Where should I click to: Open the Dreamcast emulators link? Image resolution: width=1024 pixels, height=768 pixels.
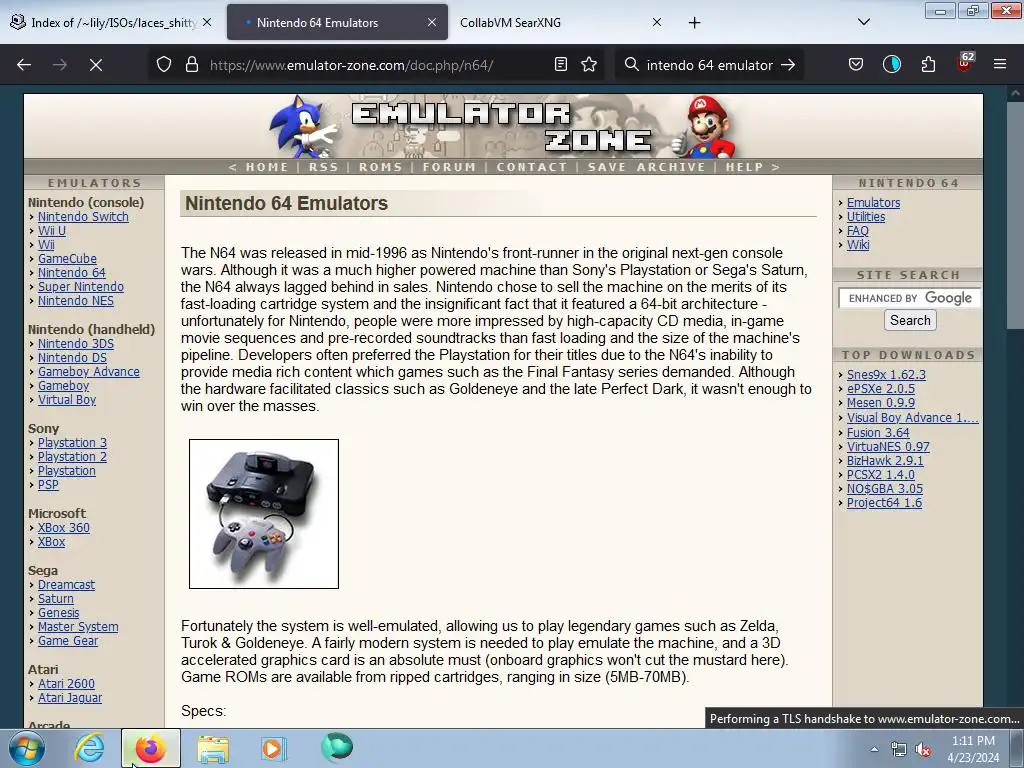point(66,584)
